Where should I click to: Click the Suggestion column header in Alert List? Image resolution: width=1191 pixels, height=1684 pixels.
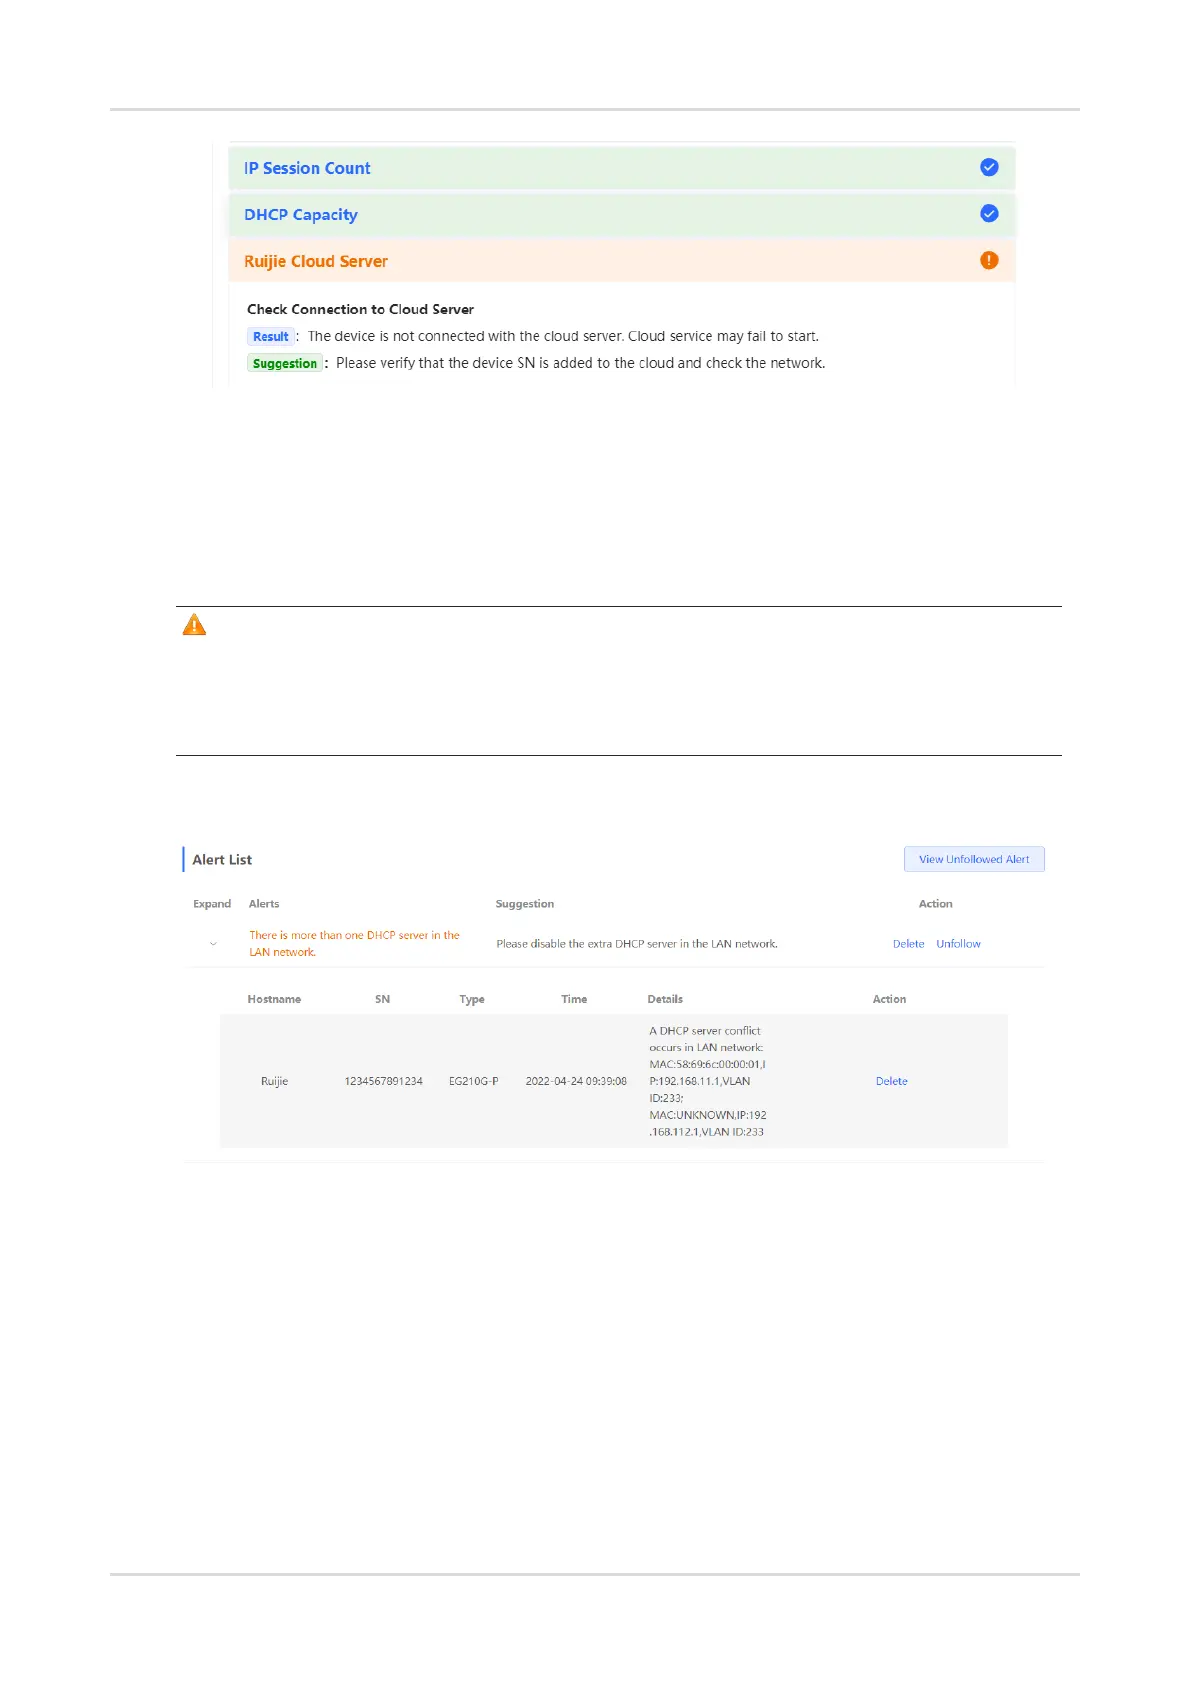(525, 904)
